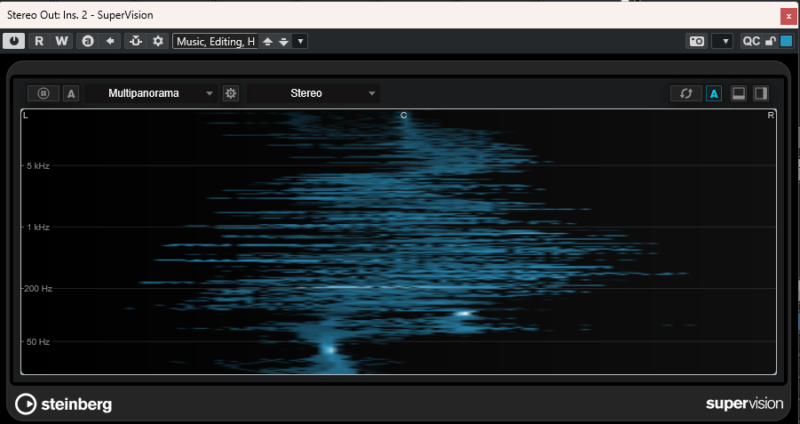Image resolution: width=800 pixels, height=424 pixels.
Task: Open preset management dropdown arrow
Action: 300,41
